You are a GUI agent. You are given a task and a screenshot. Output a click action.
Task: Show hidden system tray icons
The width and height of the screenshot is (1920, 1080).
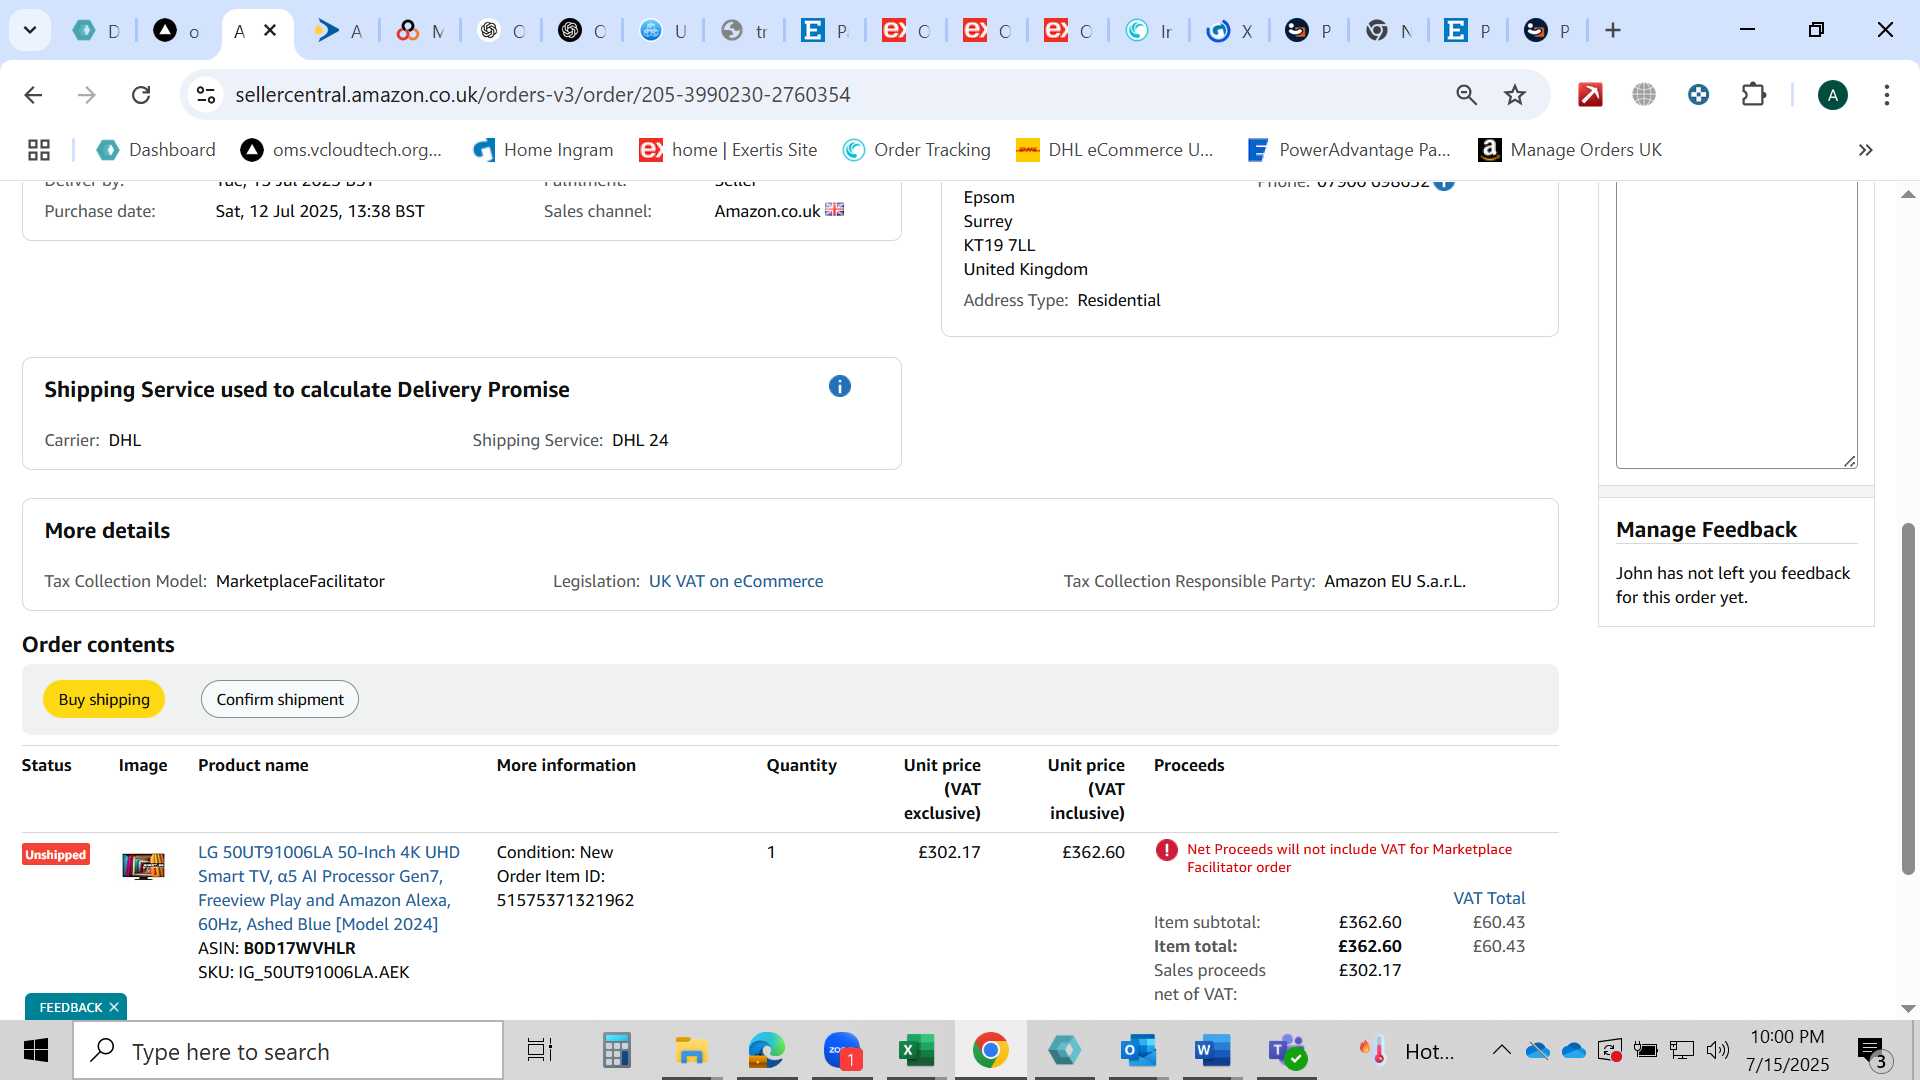(x=1501, y=1050)
